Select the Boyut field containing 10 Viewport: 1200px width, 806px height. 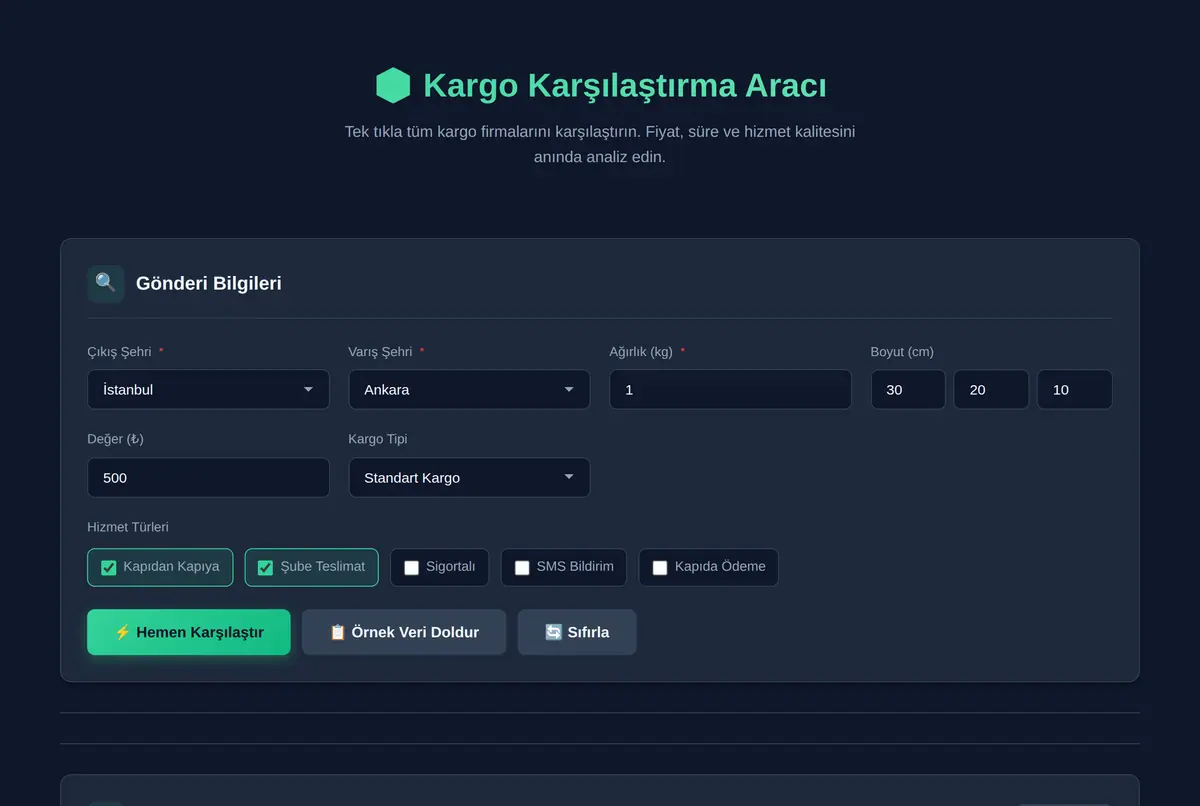(x=1075, y=389)
